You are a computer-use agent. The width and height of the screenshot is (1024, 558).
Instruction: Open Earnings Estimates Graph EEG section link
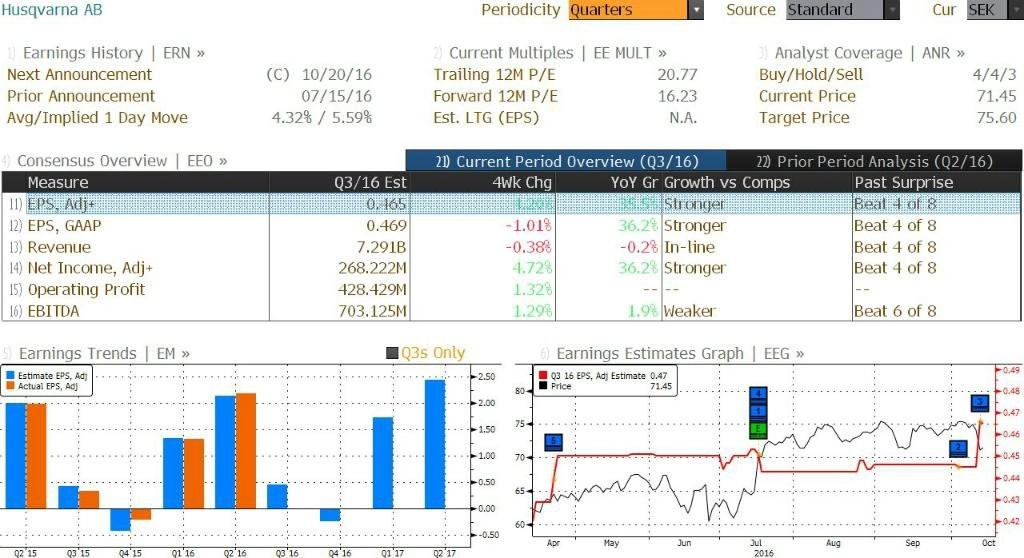coord(680,353)
